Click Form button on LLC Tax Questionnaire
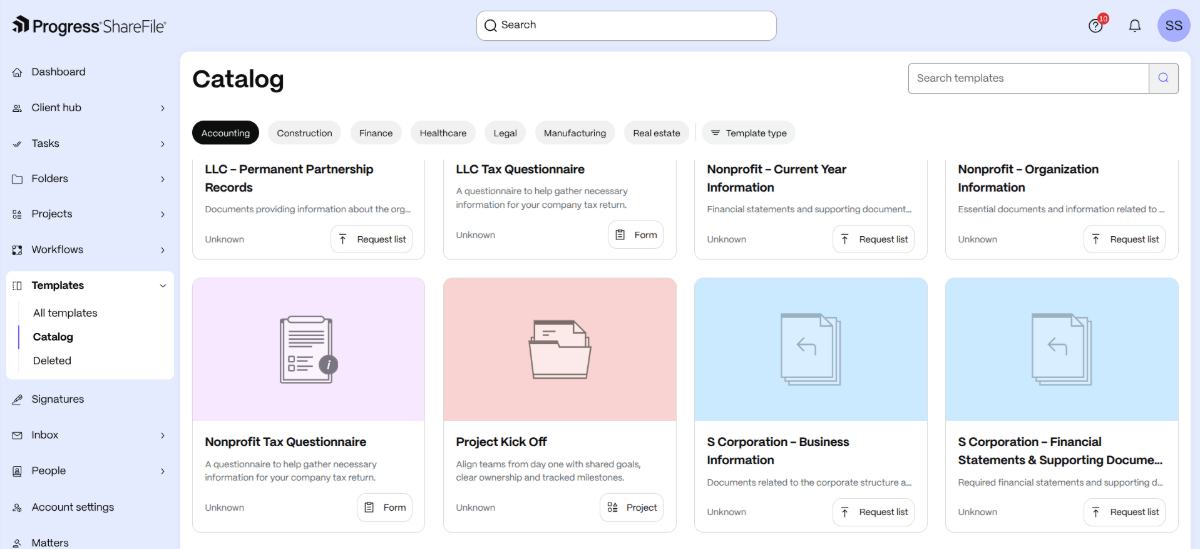The image size is (1200, 549). click(x=635, y=235)
